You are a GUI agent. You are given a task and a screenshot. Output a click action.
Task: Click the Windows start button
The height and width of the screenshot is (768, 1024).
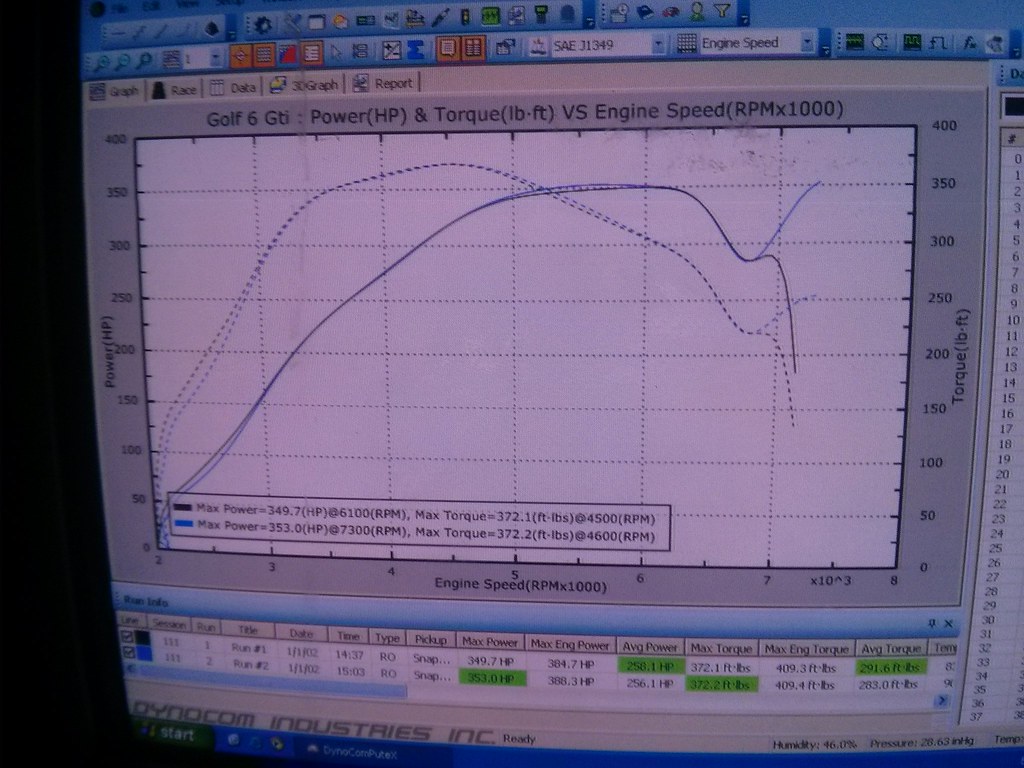tap(168, 736)
